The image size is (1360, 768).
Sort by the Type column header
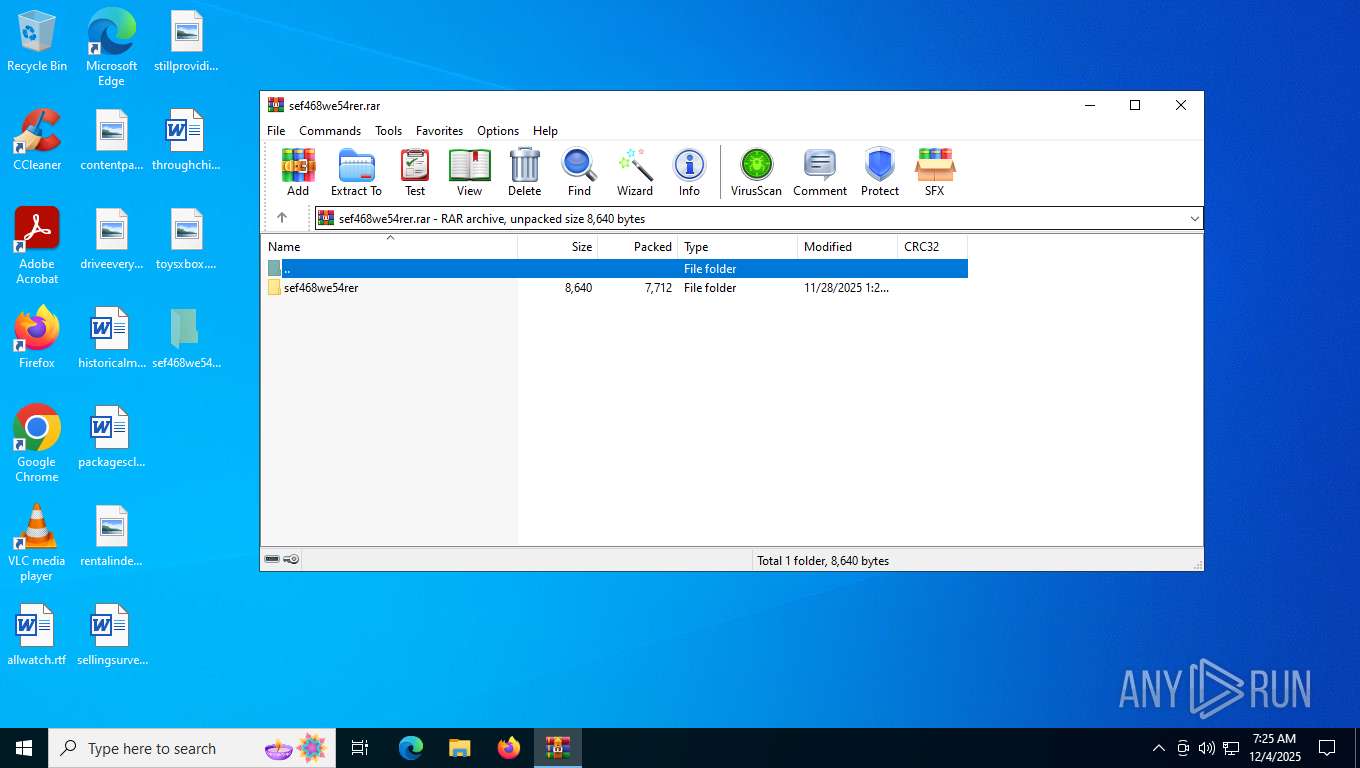pos(738,247)
